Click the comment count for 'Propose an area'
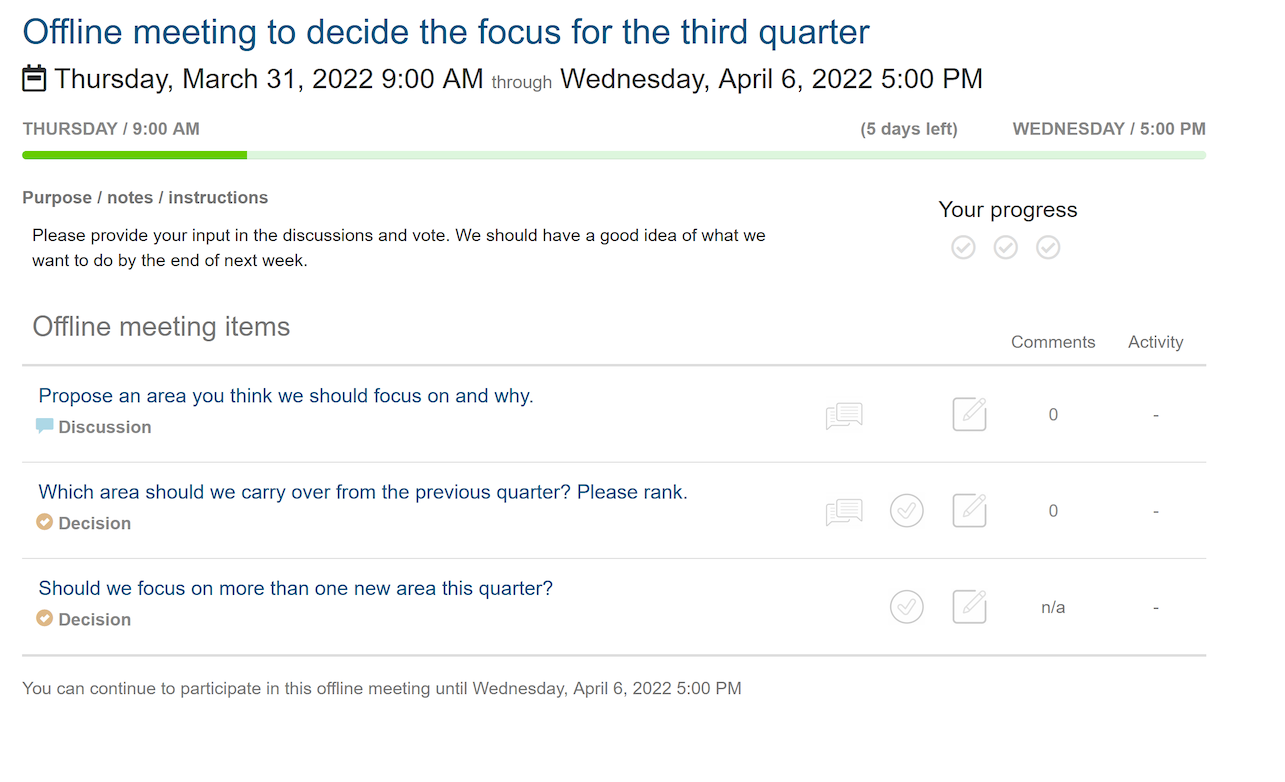The width and height of the screenshot is (1285, 782). click(x=1053, y=415)
